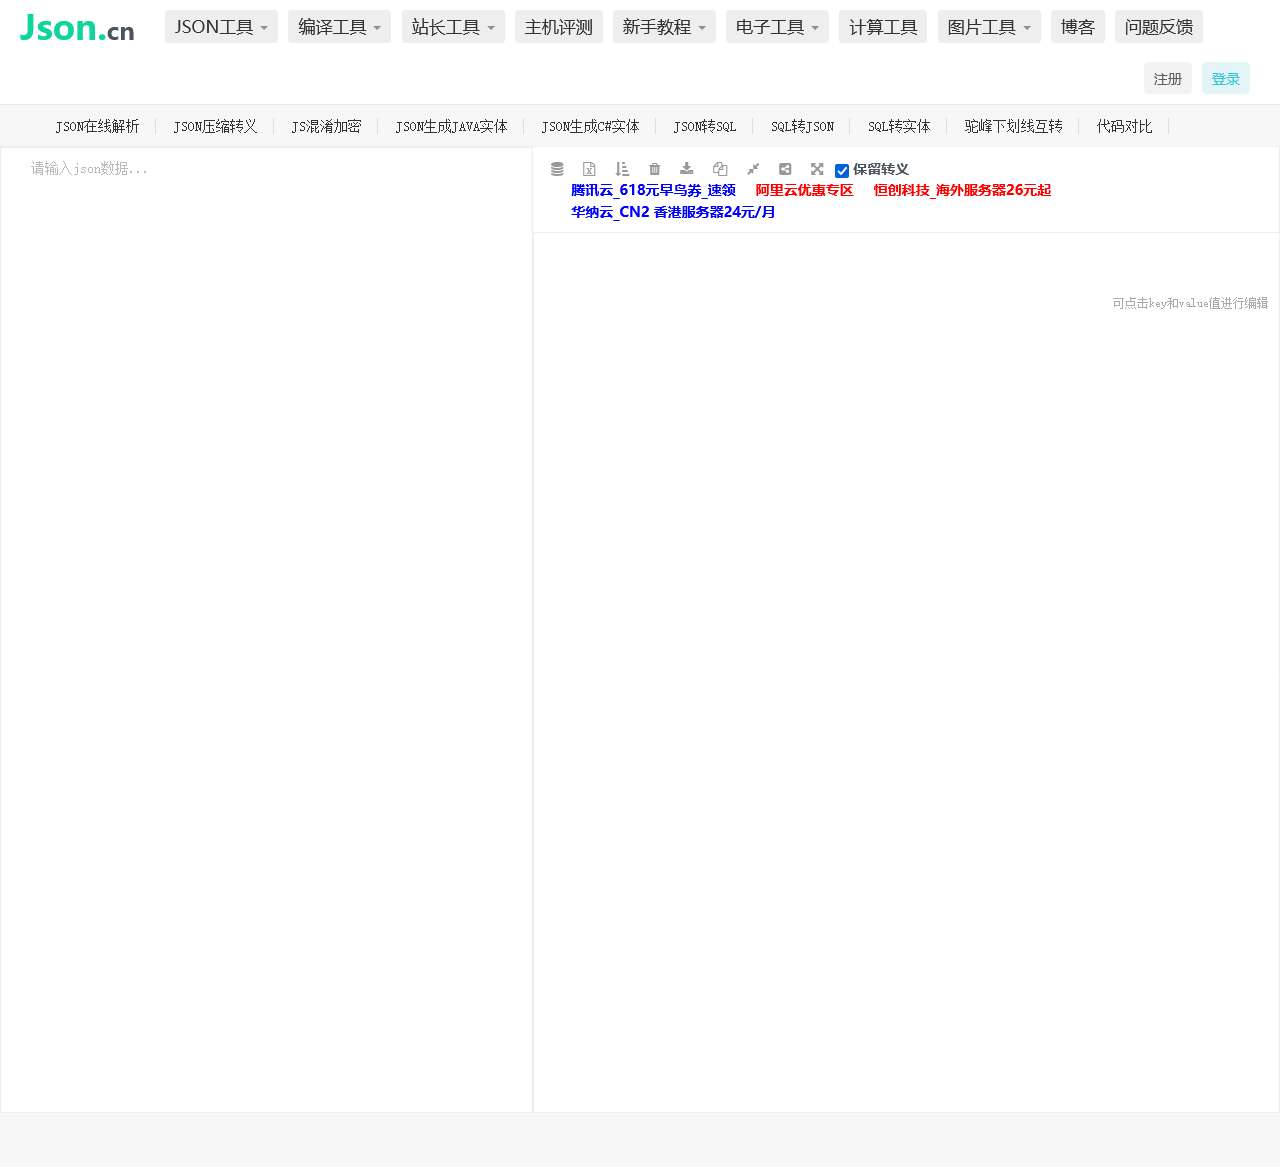Screen dimensions: 1280x1167
Task: Select 博客 in the navigation bar
Action: (1078, 27)
